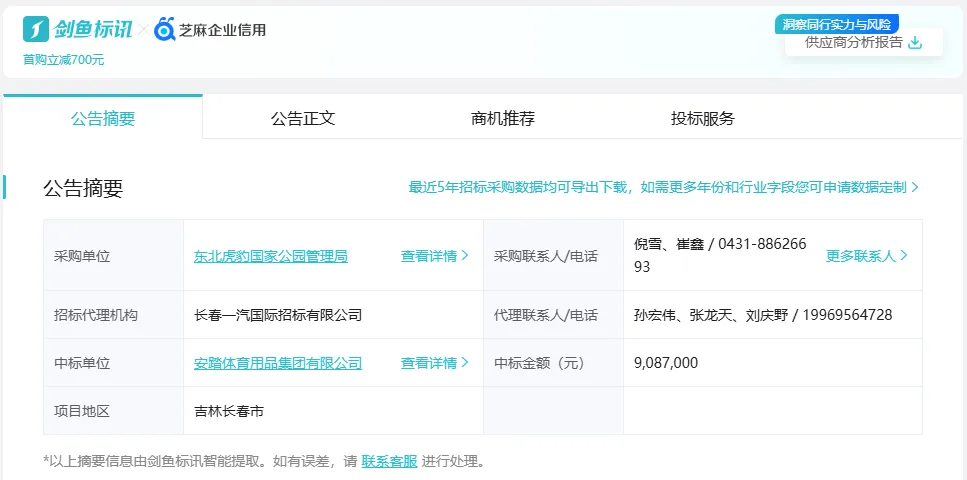Open the 商机推荐 tab
967x480 pixels.
point(503,118)
